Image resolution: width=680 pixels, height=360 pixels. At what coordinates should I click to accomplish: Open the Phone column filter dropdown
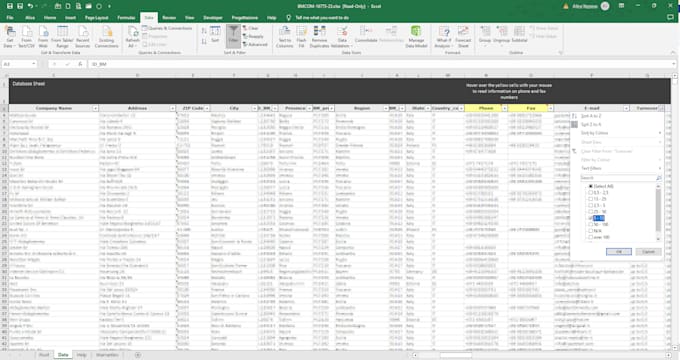[504, 108]
